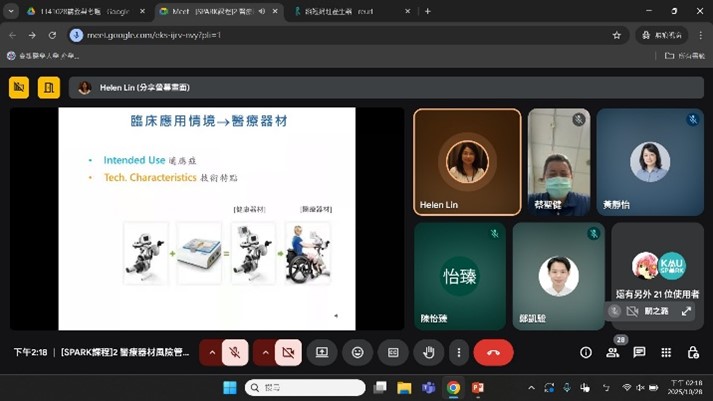Open the activities panel
This screenshot has width=713, height=401.
point(666,352)
